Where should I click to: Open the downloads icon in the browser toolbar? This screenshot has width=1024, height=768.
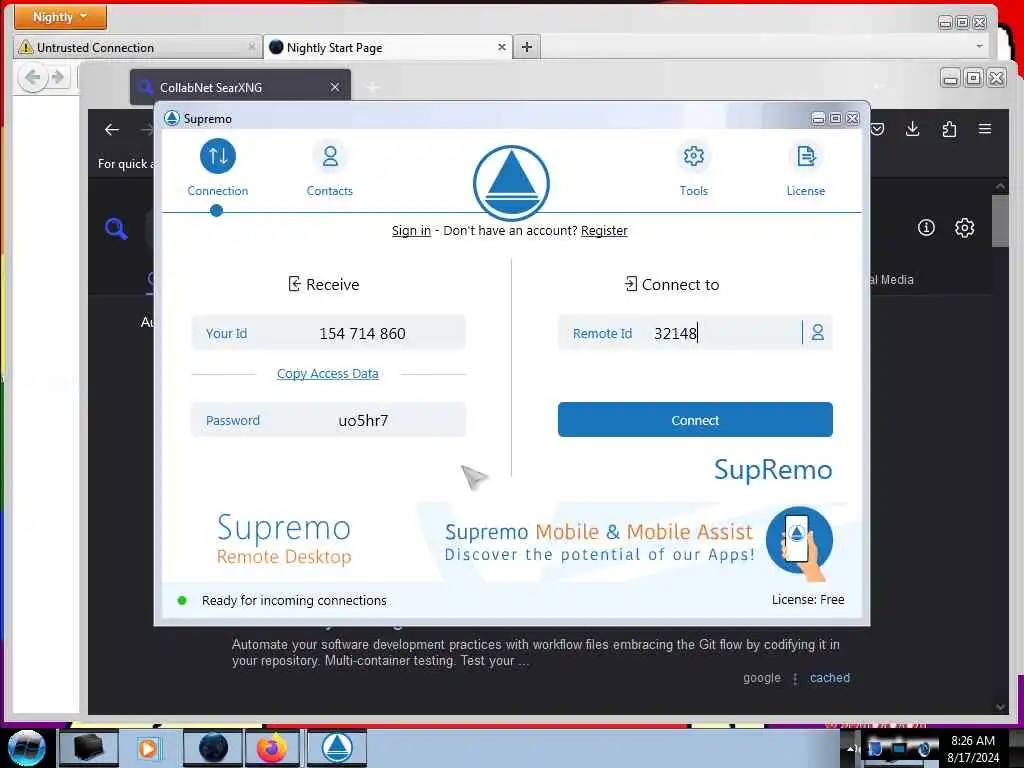tap(913, 129)
